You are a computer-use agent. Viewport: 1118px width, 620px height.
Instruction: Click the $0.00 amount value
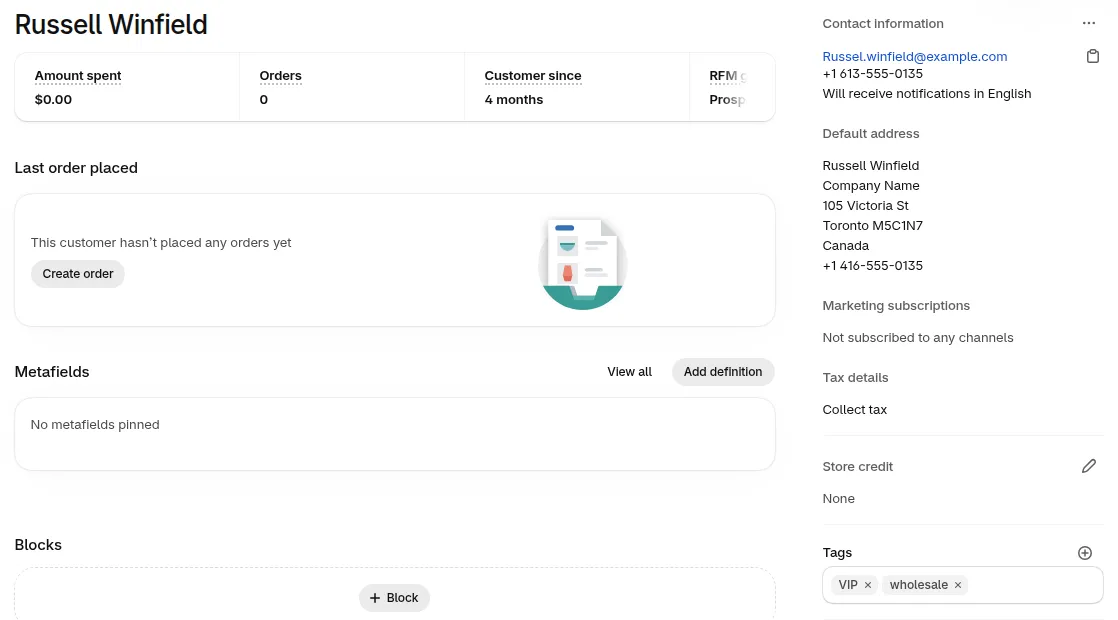(x=53, y=100)
